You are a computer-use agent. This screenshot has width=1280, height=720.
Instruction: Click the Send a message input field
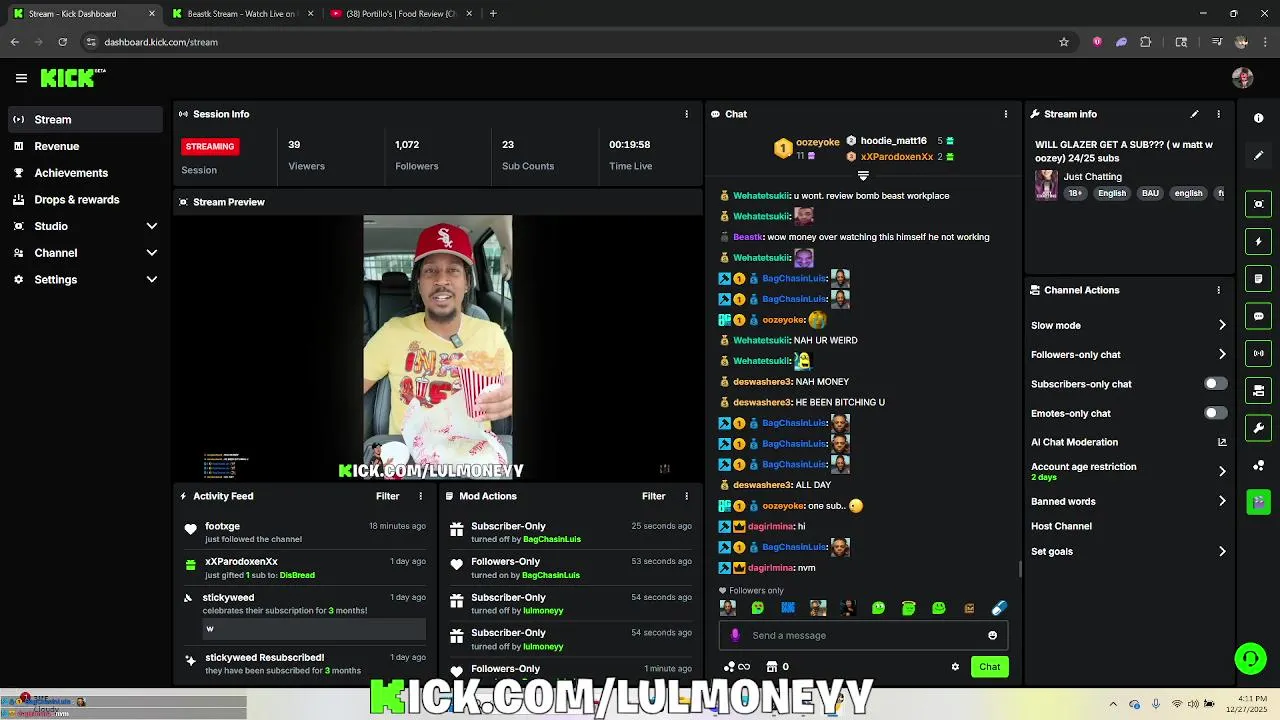click(x=863, y=635)
